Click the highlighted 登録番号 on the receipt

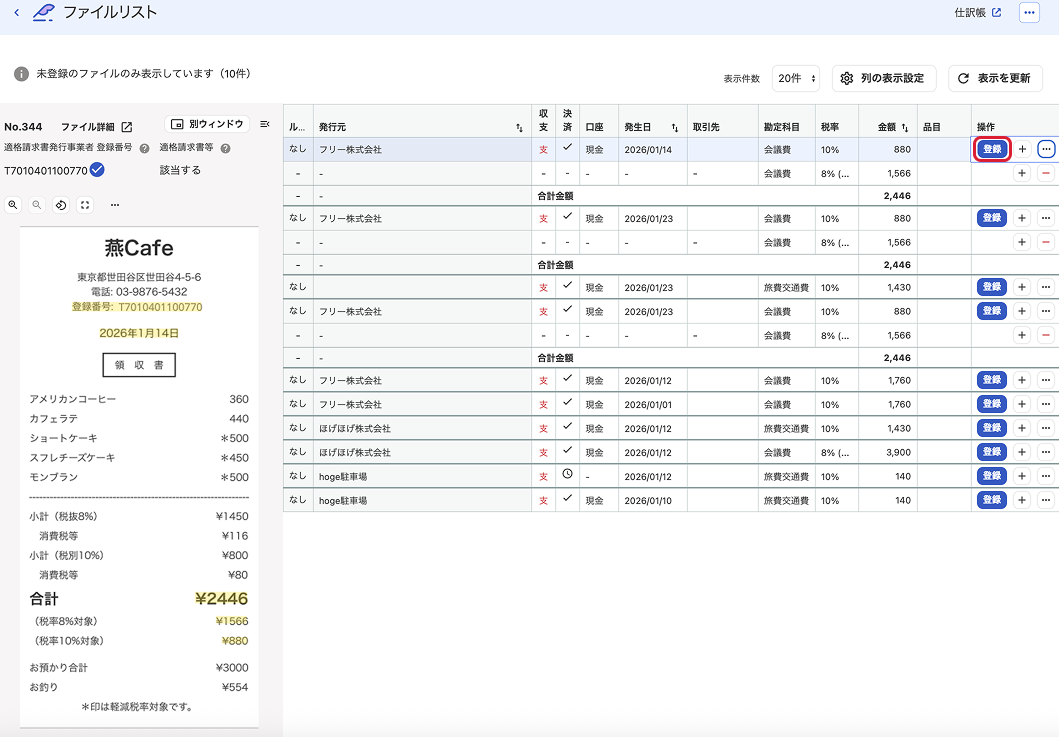(137, 307)
